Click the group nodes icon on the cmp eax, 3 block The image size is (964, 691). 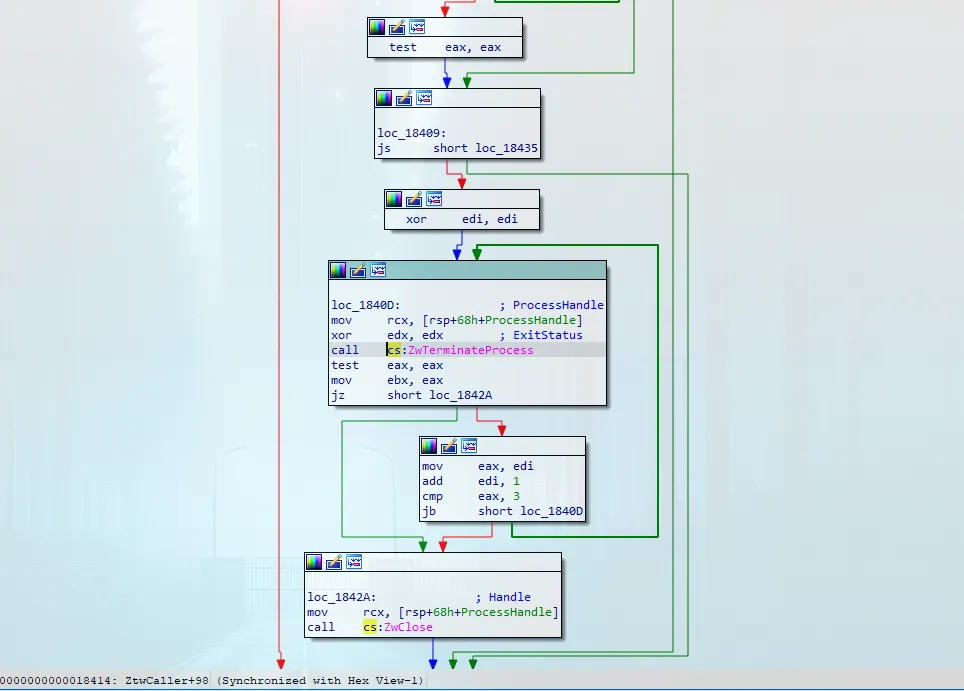coord(469,446)
